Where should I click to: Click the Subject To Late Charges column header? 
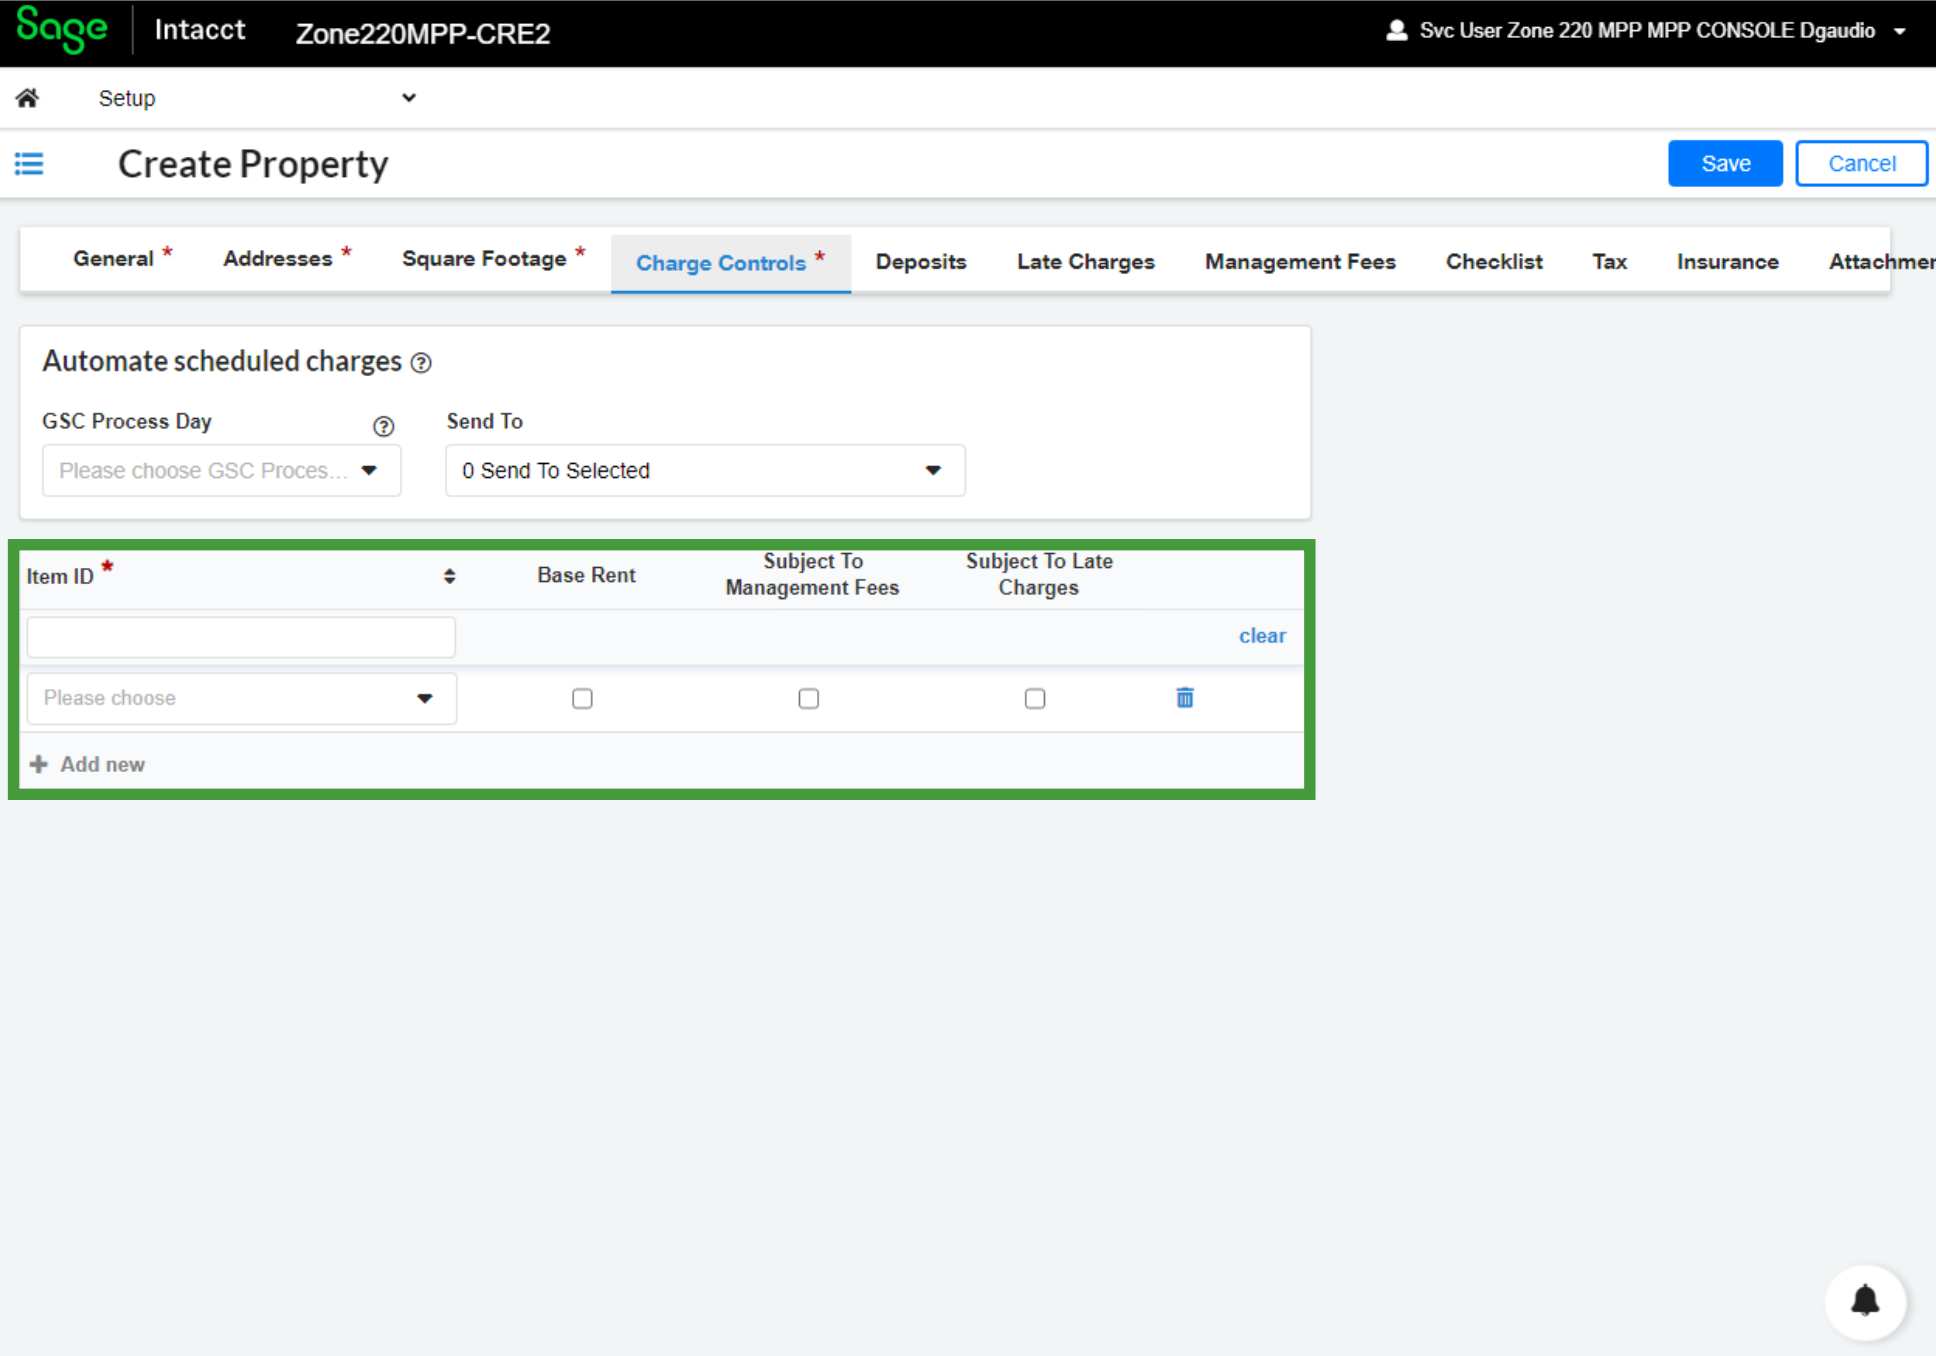click(1039, 574)
